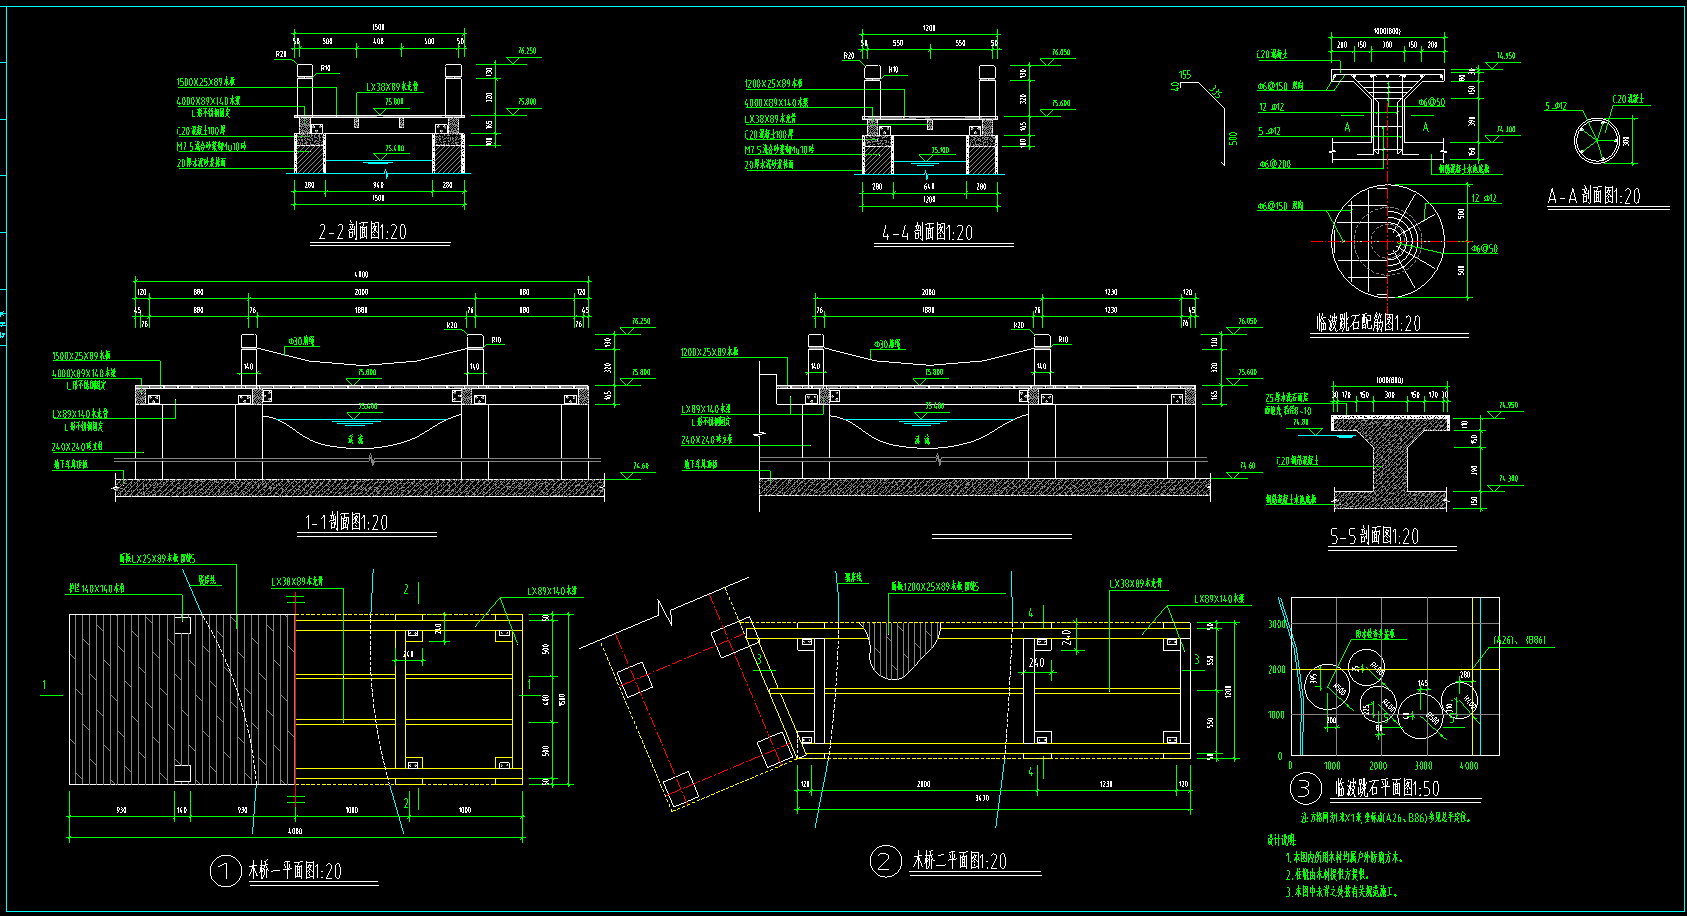Select the 2-2 剖面图1:20 title text
This screenshot has width=1687, height=916.
point(362,232)
